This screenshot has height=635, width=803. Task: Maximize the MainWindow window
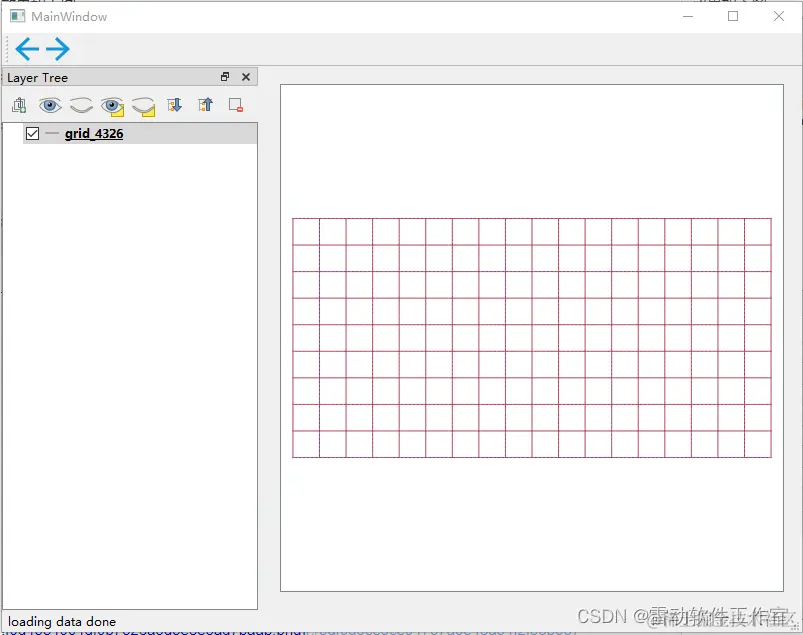pyautogui.click(x=733, y=16)
